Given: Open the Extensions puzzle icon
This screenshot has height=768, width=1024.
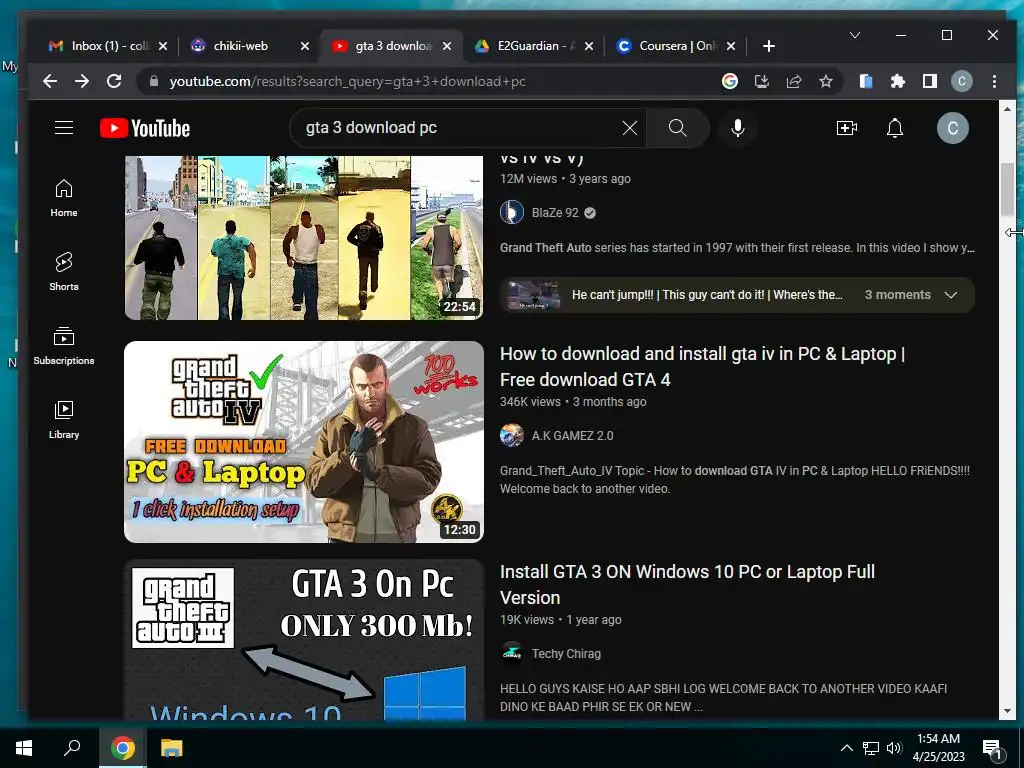Looking at the screenshot, I should (898, 82).
